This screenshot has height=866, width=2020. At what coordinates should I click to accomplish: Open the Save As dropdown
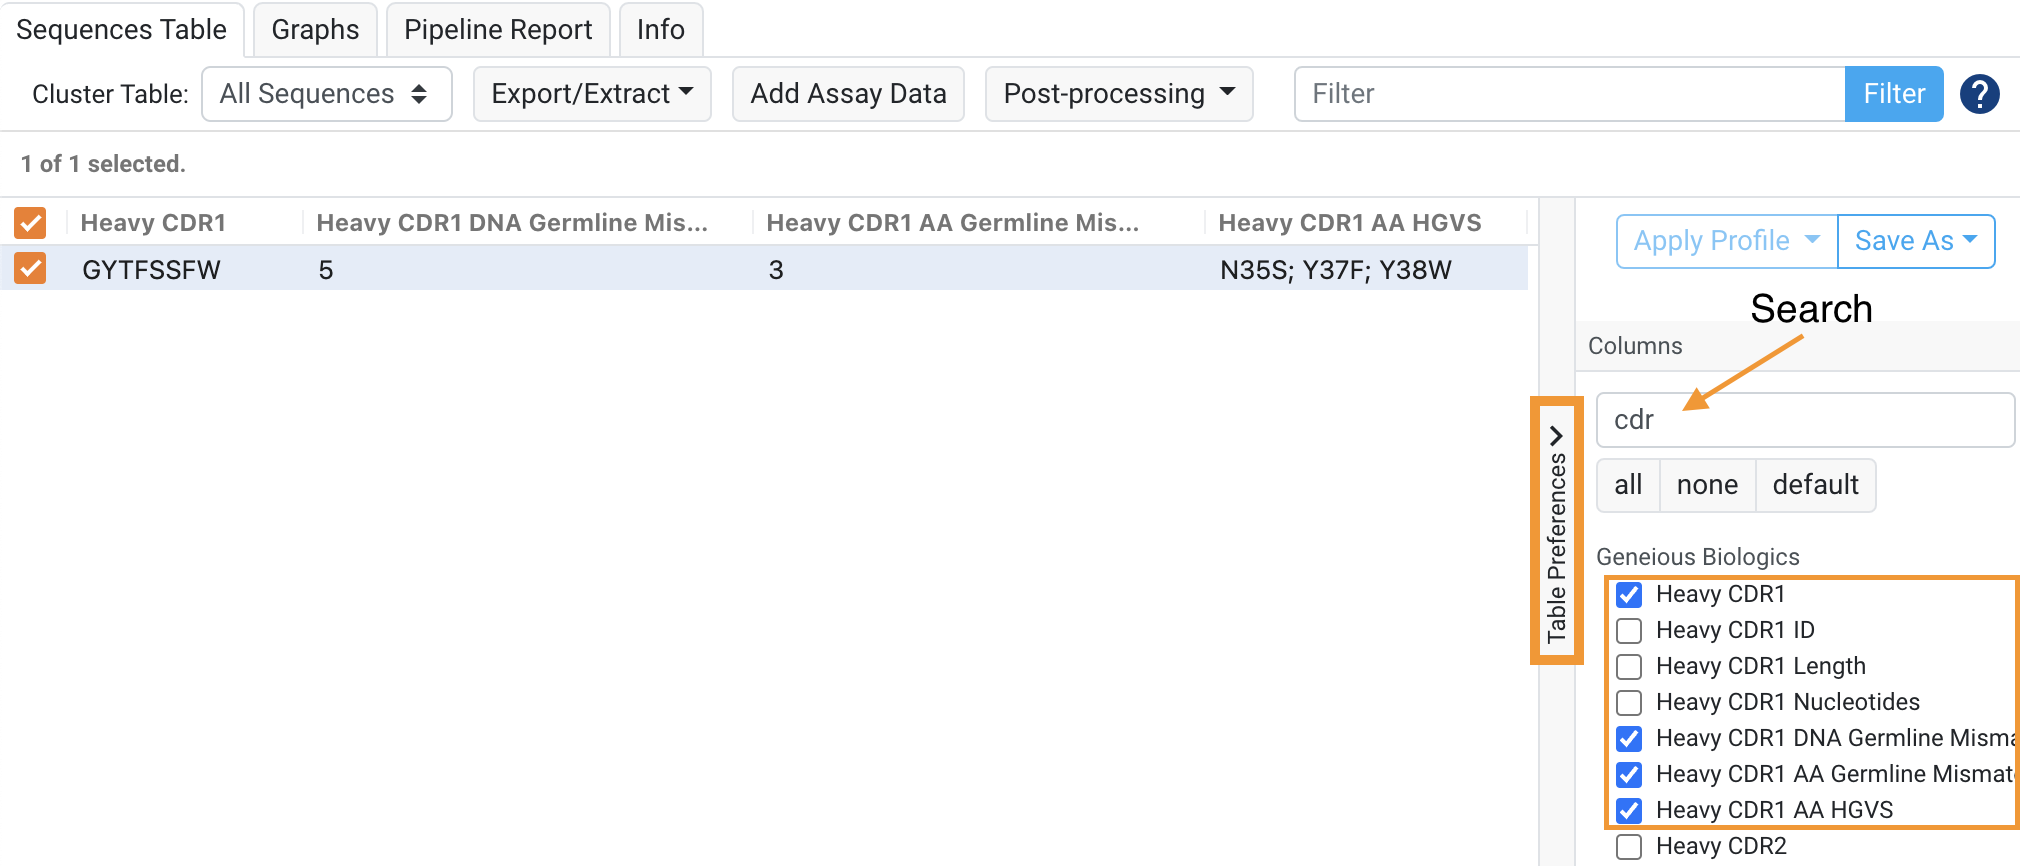(1915, 241)
